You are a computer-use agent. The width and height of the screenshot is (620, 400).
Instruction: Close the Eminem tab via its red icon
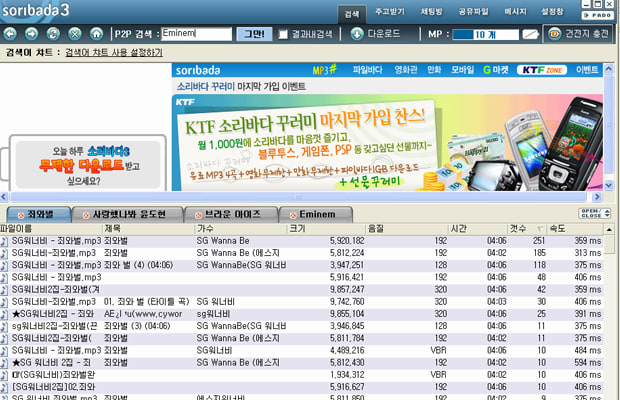click(293, 215)
